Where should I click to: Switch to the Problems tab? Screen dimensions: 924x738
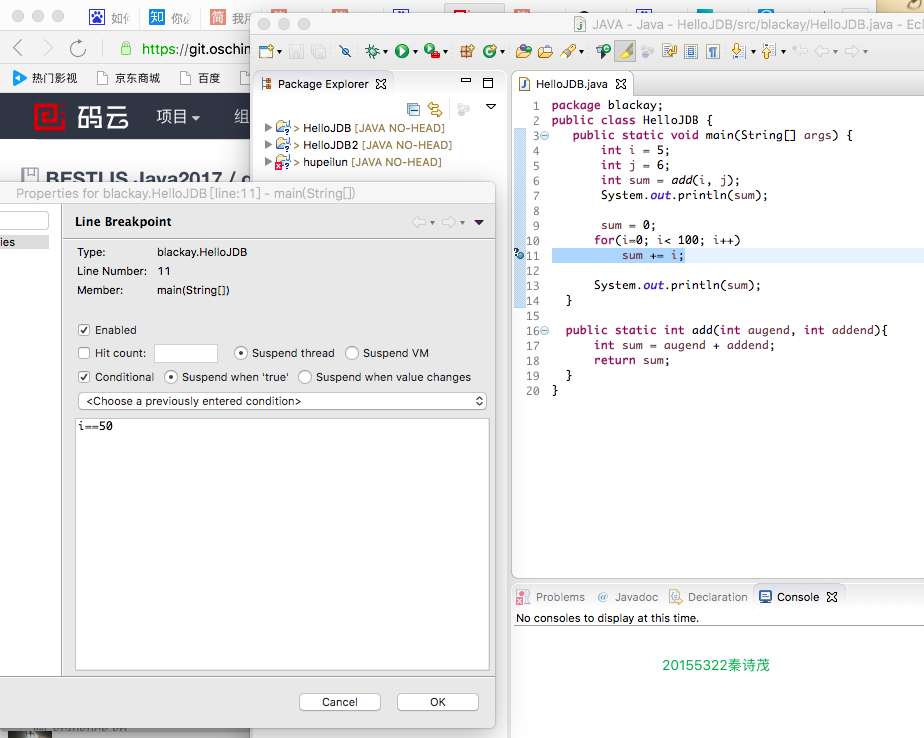550,597
